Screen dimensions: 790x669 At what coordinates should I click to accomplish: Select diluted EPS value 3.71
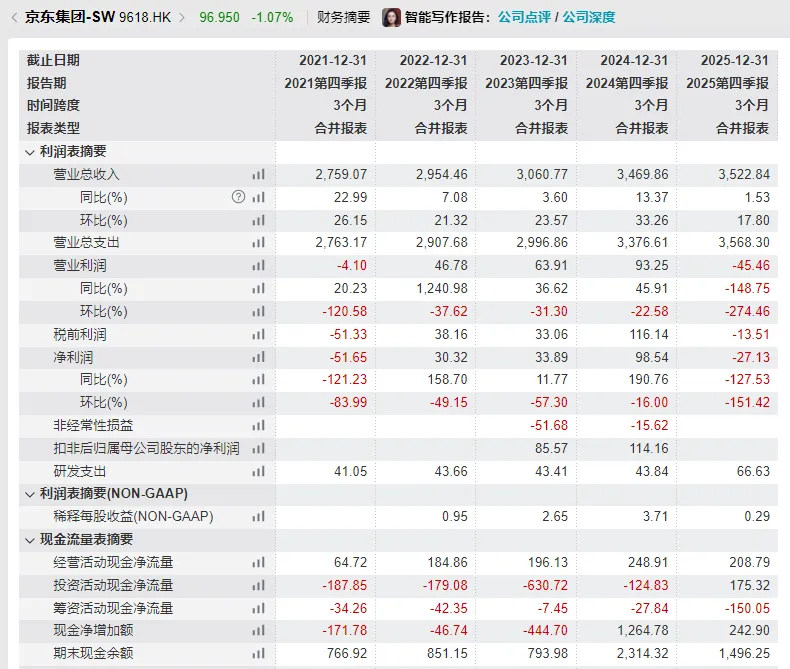click(655, 516)
